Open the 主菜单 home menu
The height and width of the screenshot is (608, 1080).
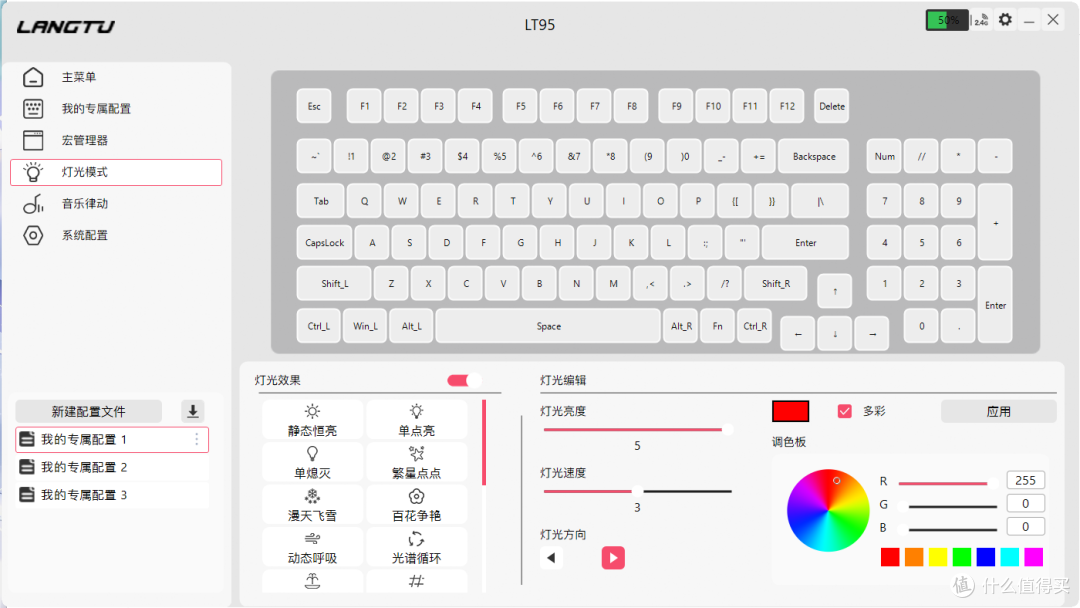coord(116,77)
